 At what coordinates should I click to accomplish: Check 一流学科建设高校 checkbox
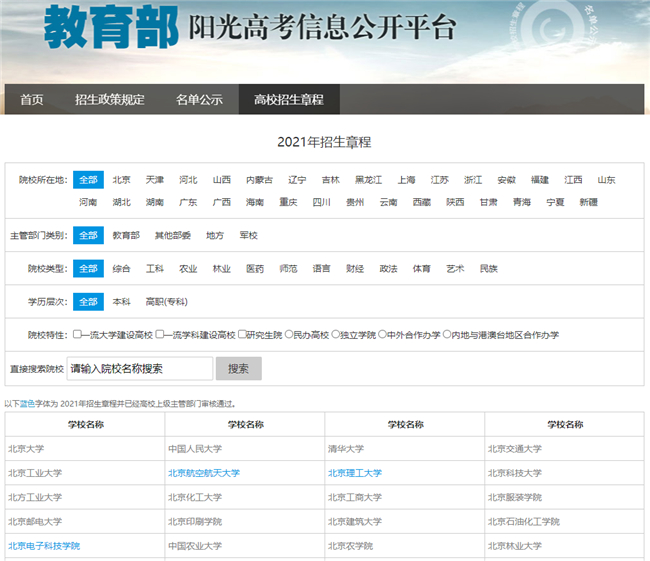[x=160, y=334]
